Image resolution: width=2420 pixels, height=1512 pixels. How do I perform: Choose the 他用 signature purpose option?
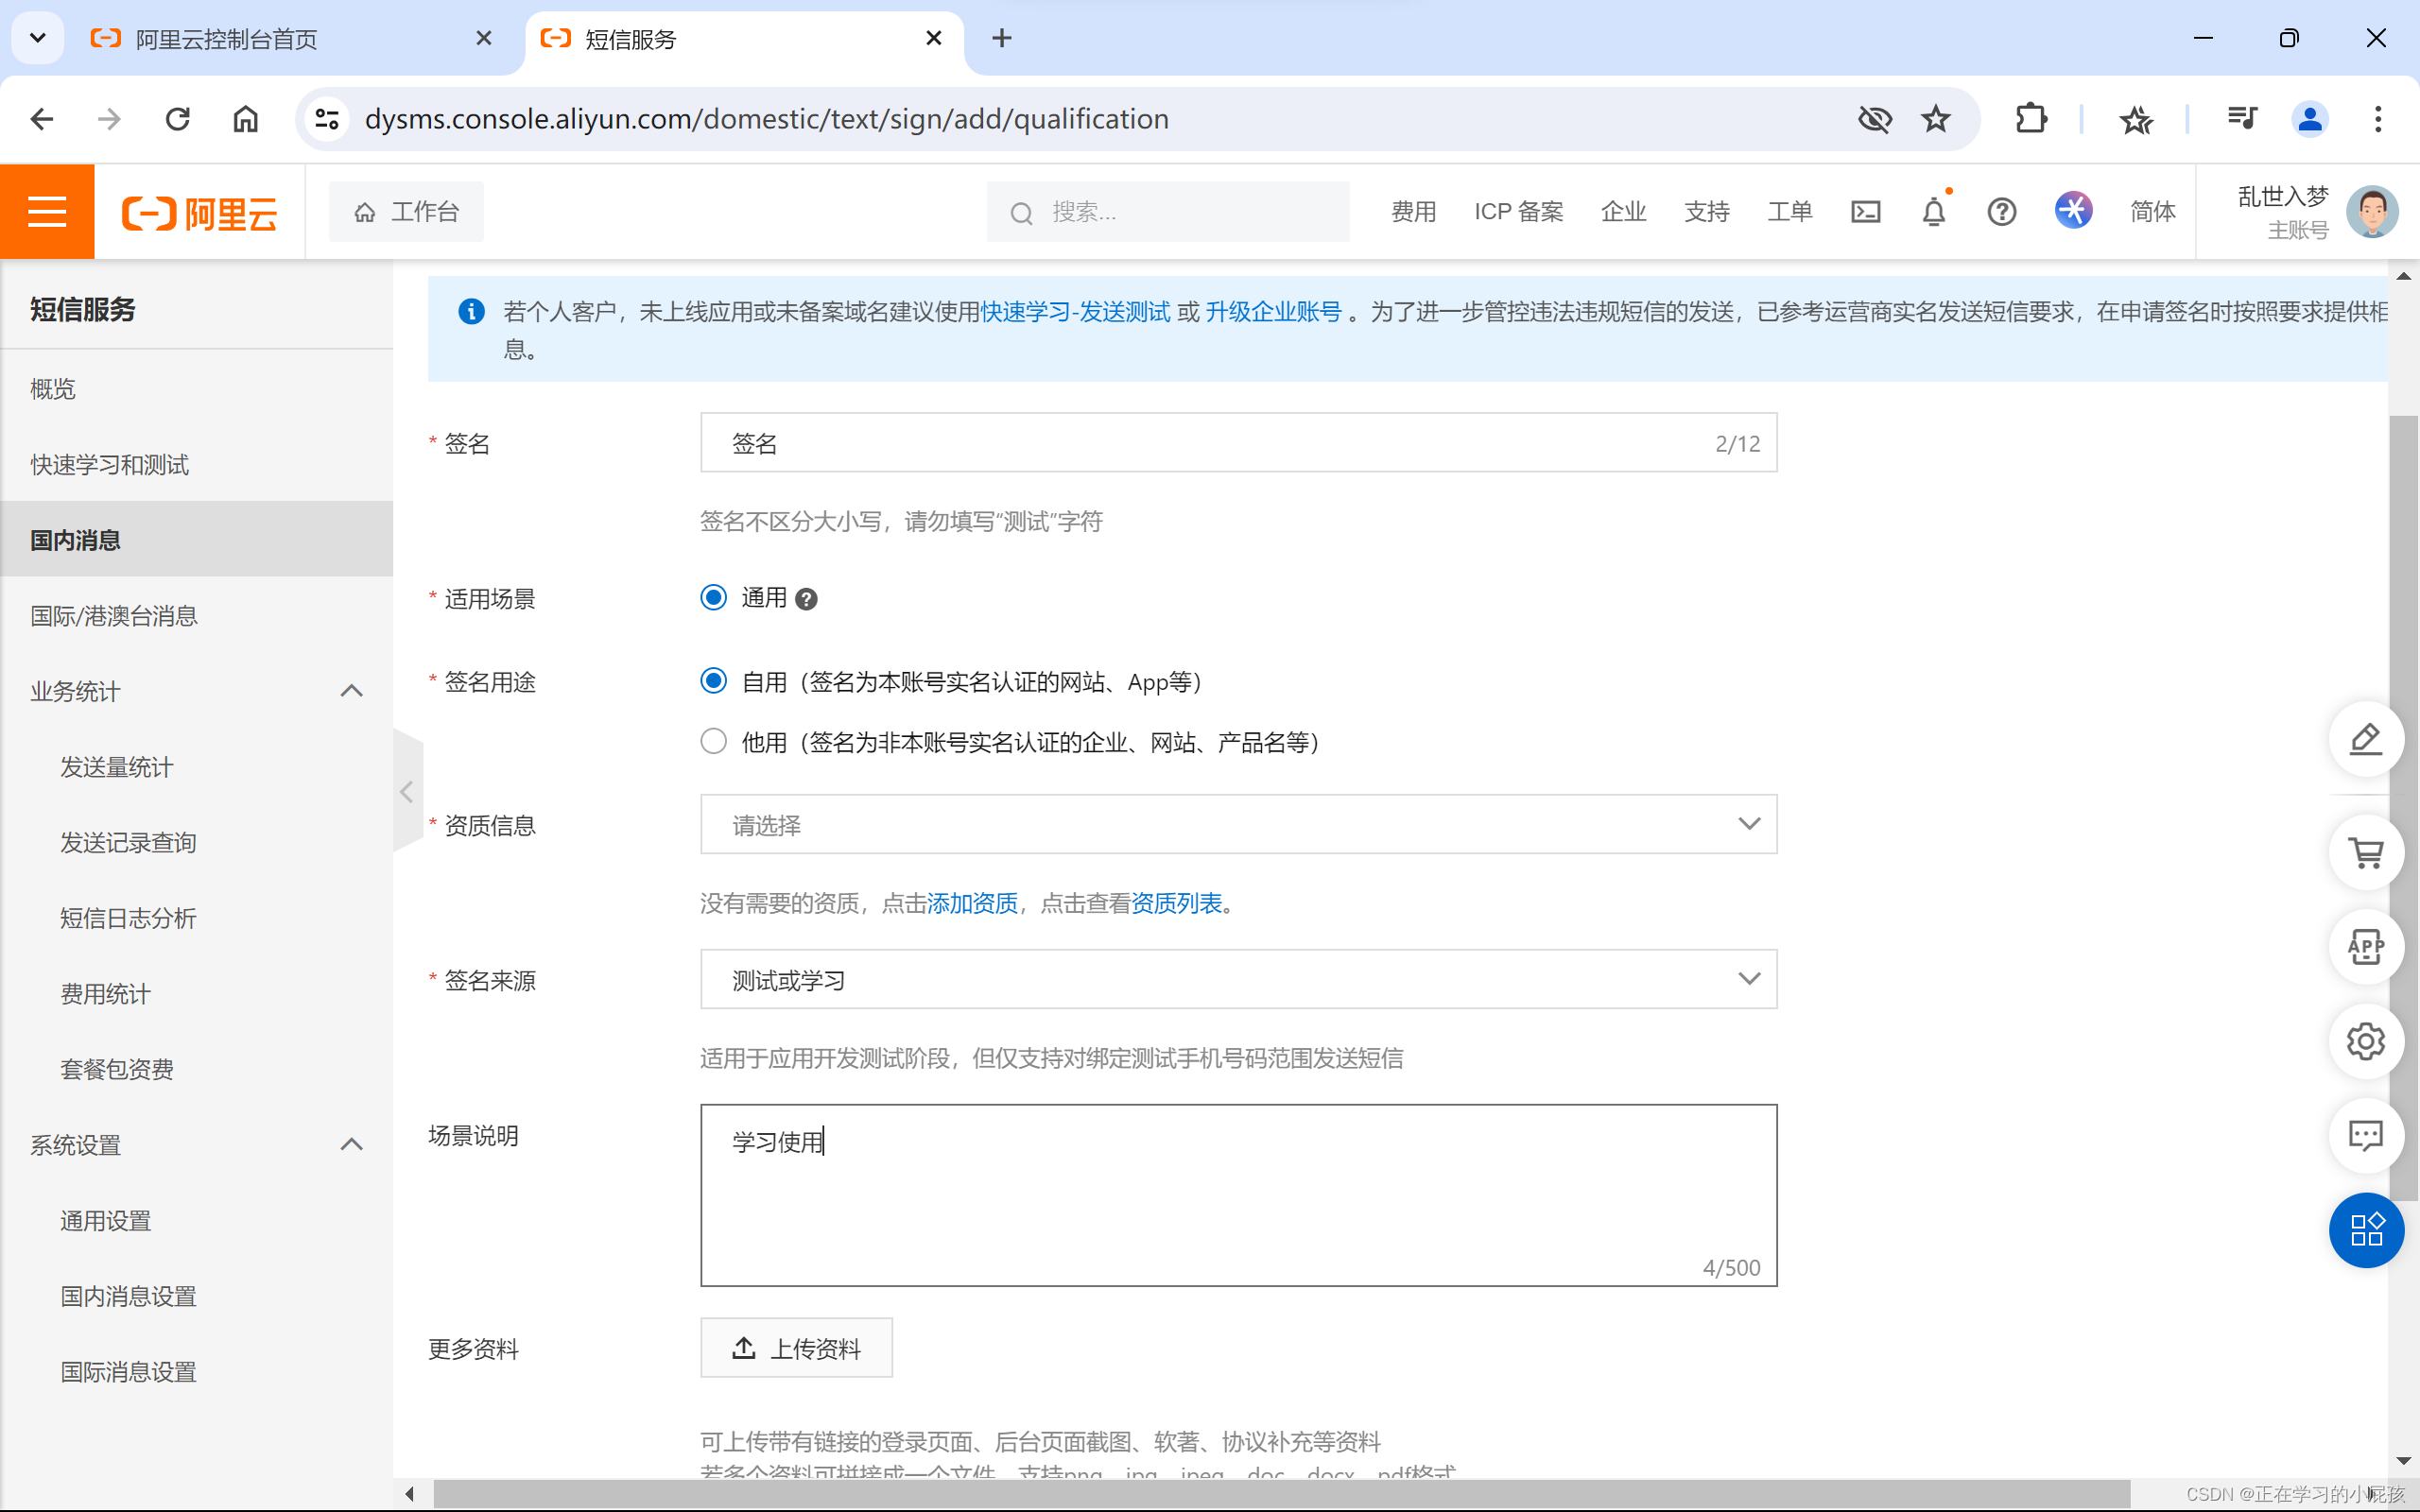tap(713, 741)
